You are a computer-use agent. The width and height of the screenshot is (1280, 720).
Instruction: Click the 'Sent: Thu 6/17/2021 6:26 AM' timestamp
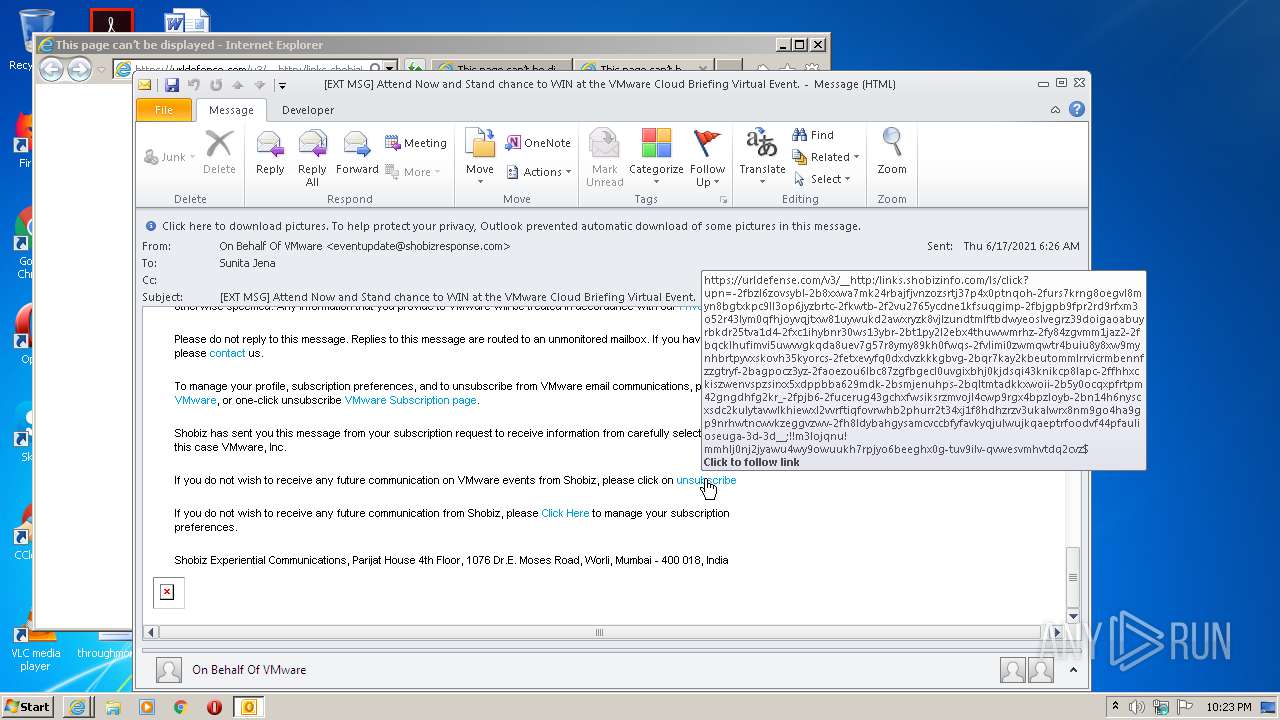coord(1003,246)
